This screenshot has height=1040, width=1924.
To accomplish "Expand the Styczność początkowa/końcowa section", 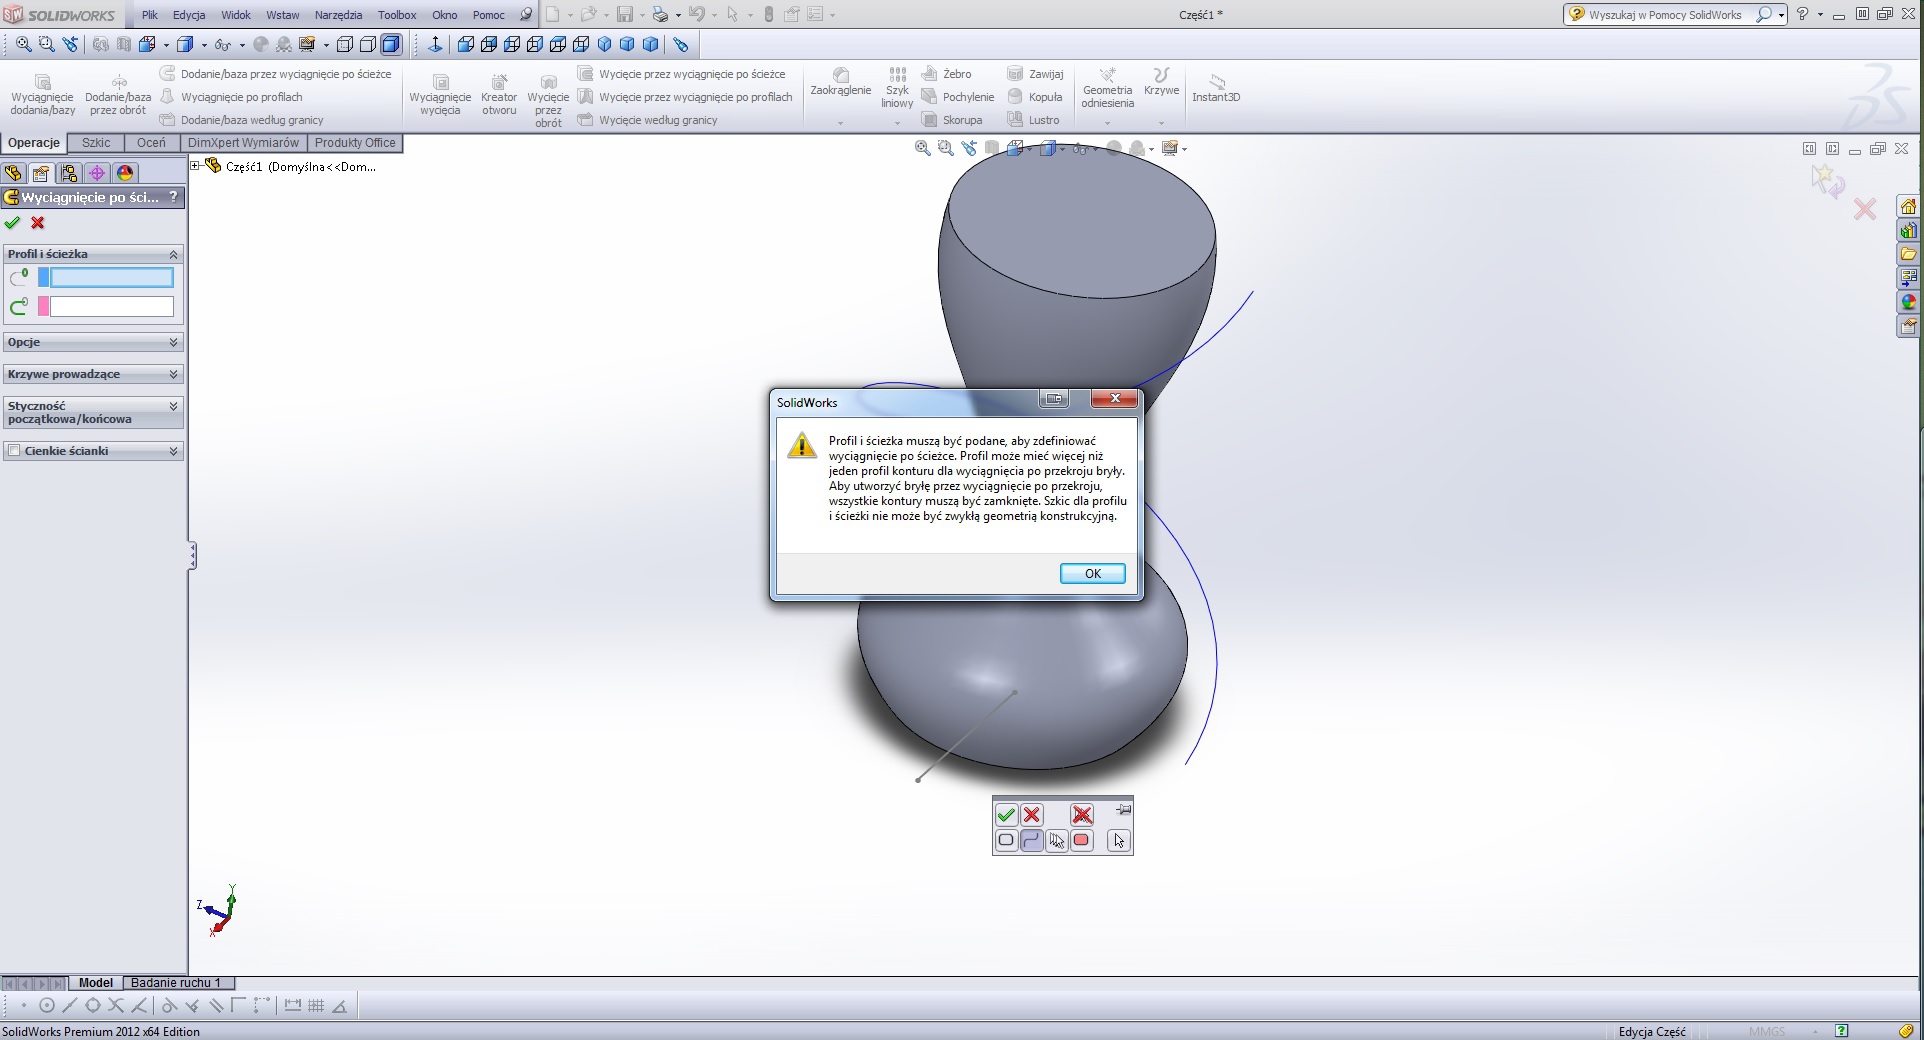I will coord(173,406).
